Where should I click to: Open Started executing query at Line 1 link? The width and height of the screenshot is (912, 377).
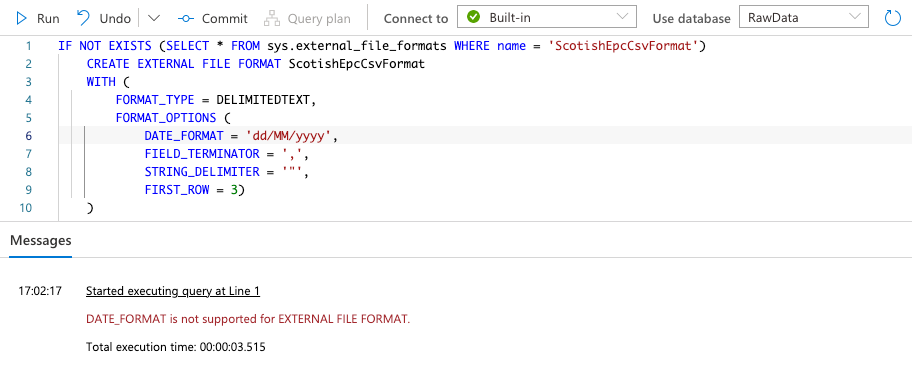tap(173, 291)
